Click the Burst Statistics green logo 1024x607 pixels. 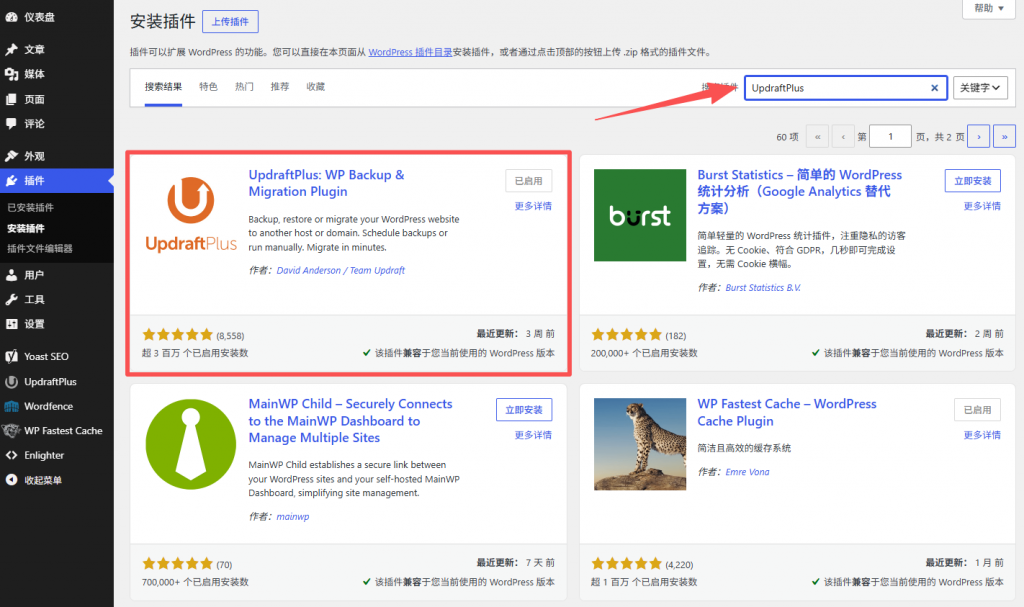pyautogui.click(x=639, y=215)
